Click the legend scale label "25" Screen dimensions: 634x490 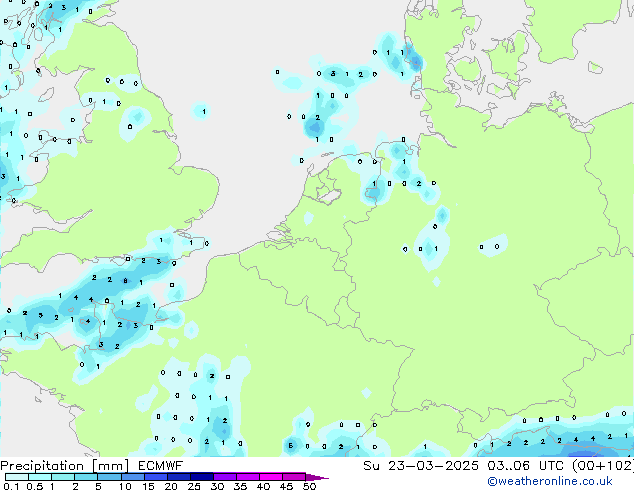[194, 486]
